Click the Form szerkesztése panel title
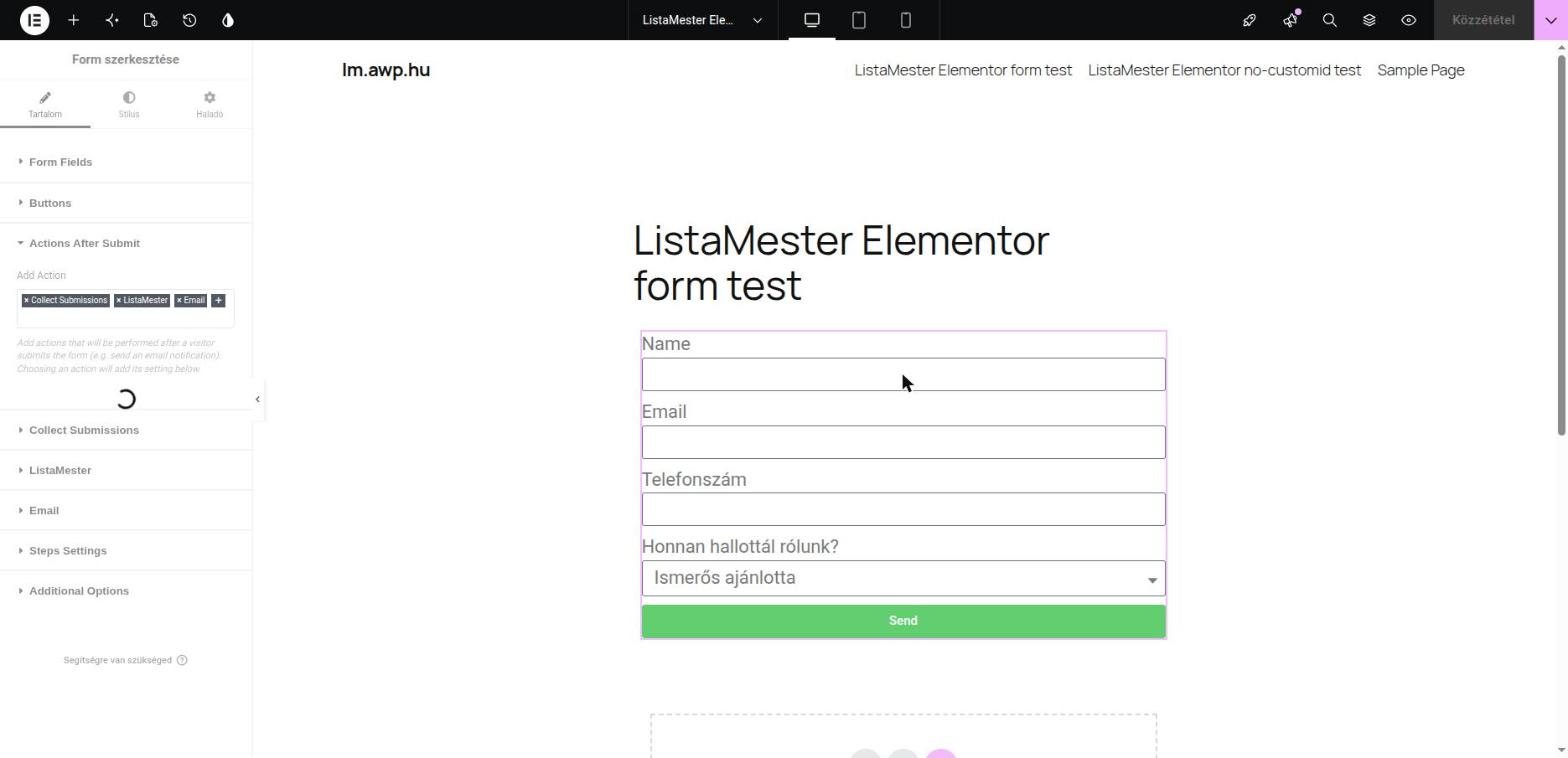1568x758 pixels. 125,59
